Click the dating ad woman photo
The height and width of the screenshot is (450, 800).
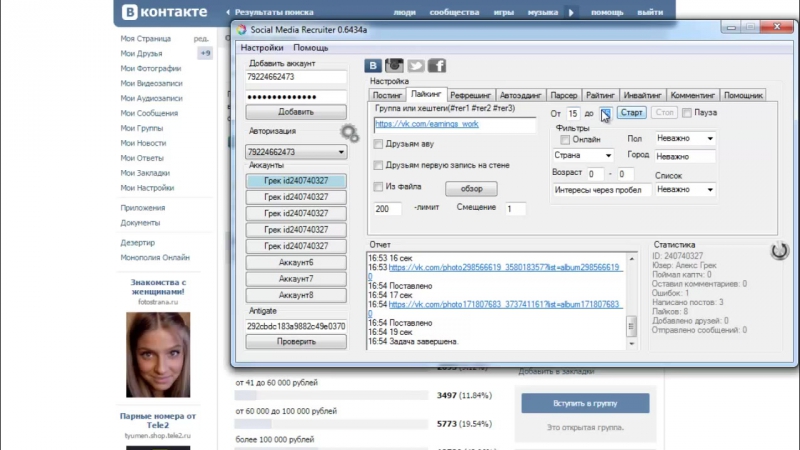pyautogui.click(x=158, y=355)
